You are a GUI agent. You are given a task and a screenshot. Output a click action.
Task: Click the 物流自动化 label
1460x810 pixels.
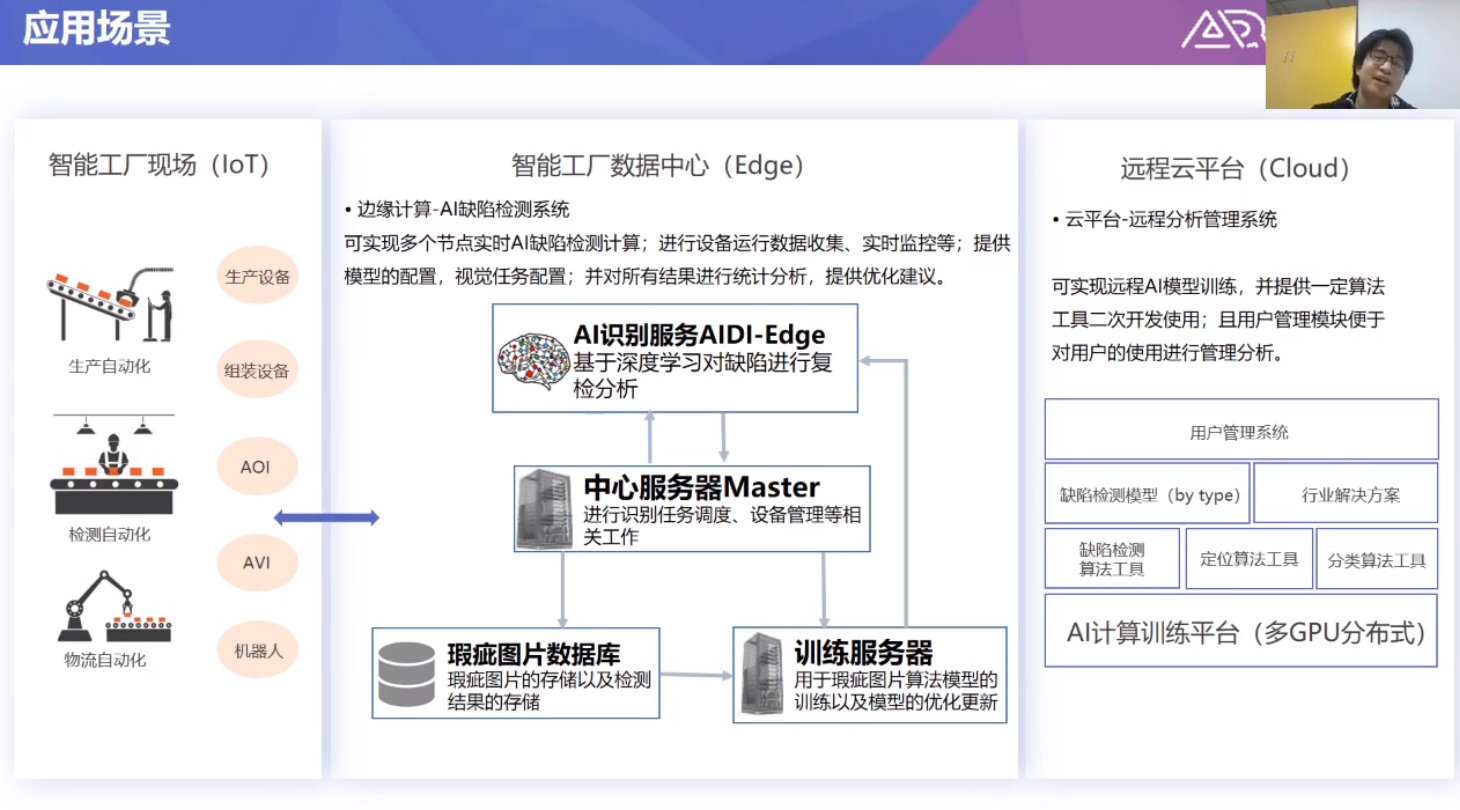[x=105, y=660]
